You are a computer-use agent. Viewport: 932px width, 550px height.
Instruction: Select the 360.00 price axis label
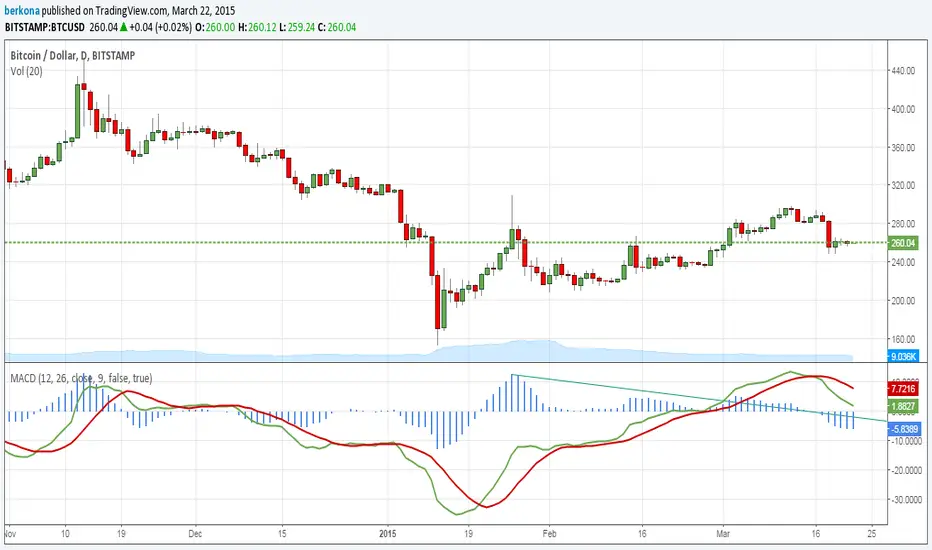[x=903, y=147]
